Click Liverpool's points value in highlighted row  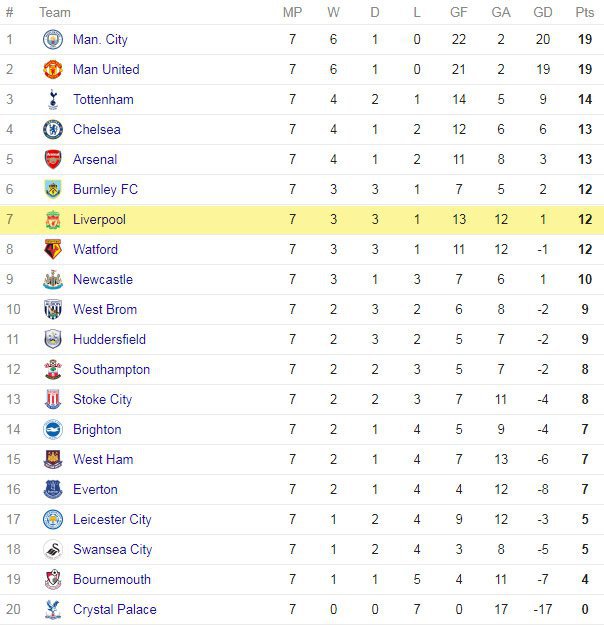tap(584, 220)
